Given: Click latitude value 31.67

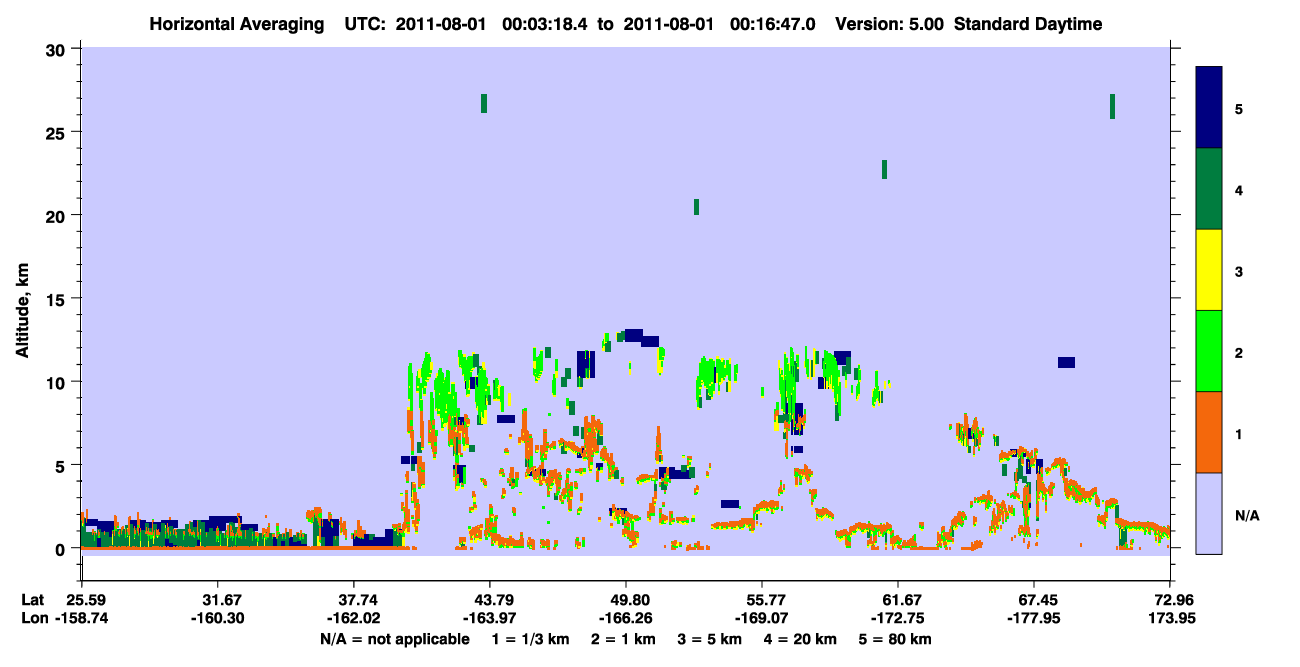Looking at the screenshot, I should tap(217, 600).
